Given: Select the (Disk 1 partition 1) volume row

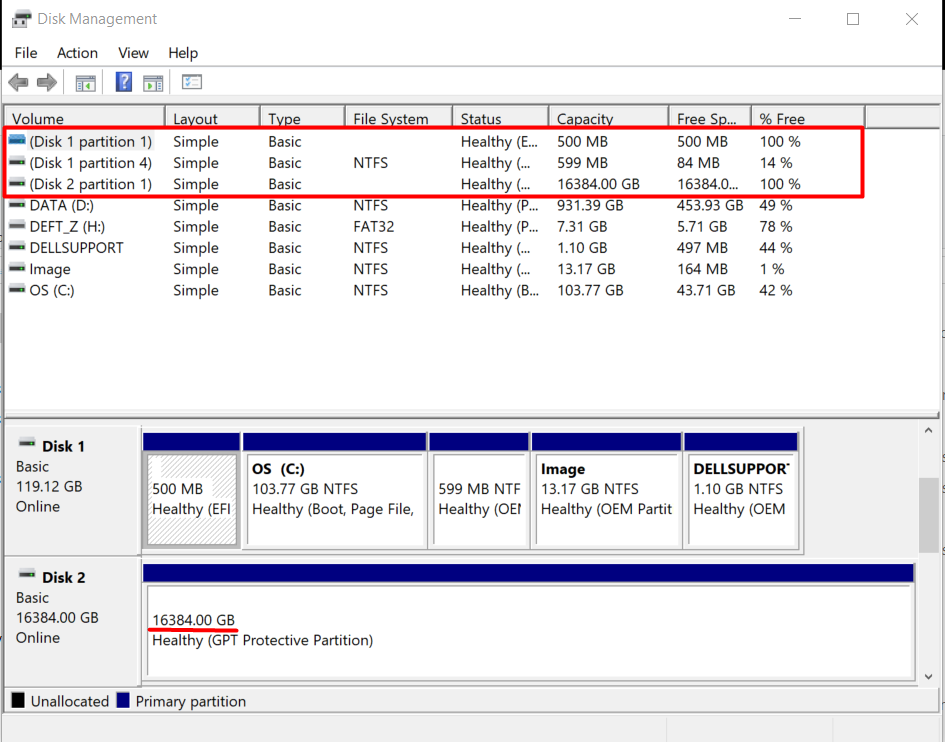Looking at the screenshot, I should (434, 142).
